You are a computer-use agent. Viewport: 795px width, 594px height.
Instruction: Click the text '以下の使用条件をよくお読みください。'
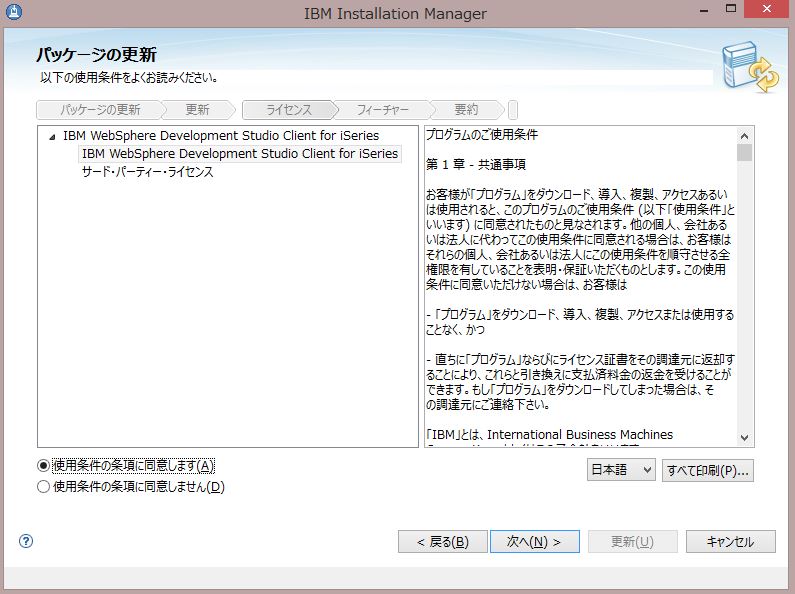pyautogui.click(x=129, y=78)
